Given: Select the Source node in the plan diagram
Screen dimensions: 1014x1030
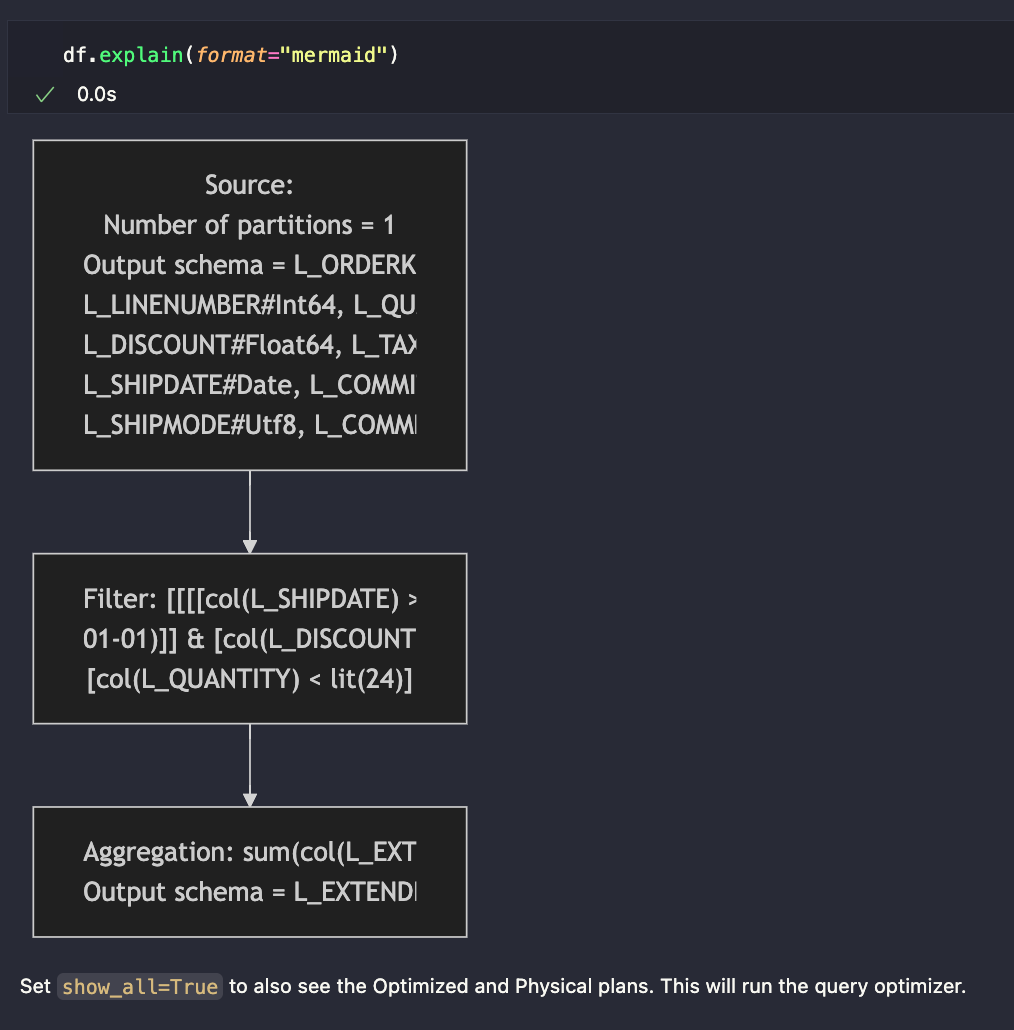Looking at the screenshot, I should pyautogui.click(x=249, y=304).
